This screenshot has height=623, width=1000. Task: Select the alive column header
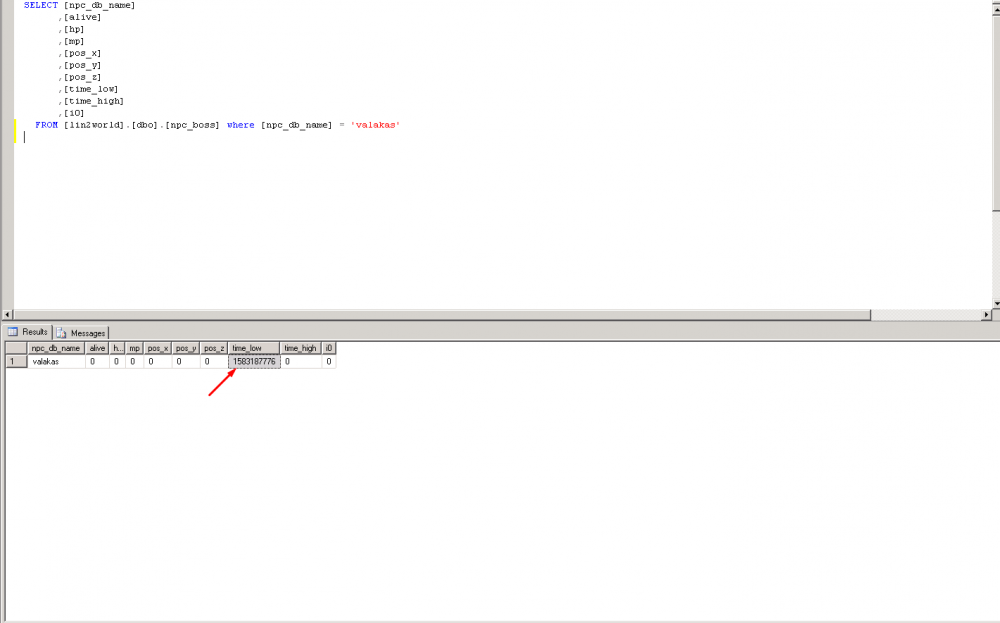[96, 347]
